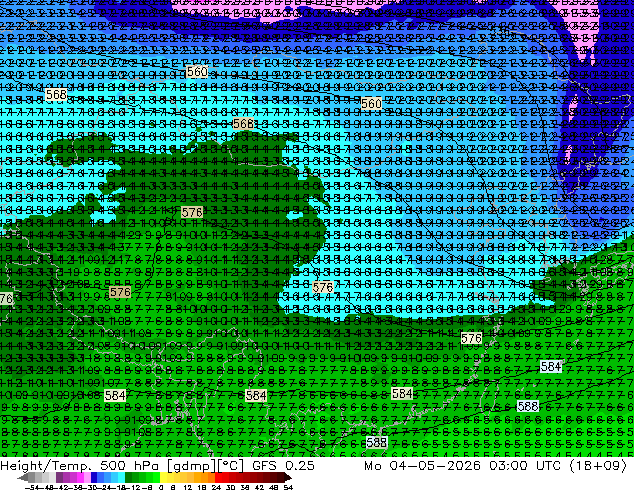The width and height of the screenshot is (634, 490).
Task: Select the "(18+09)" forecast run text
Action: (598, 466)
